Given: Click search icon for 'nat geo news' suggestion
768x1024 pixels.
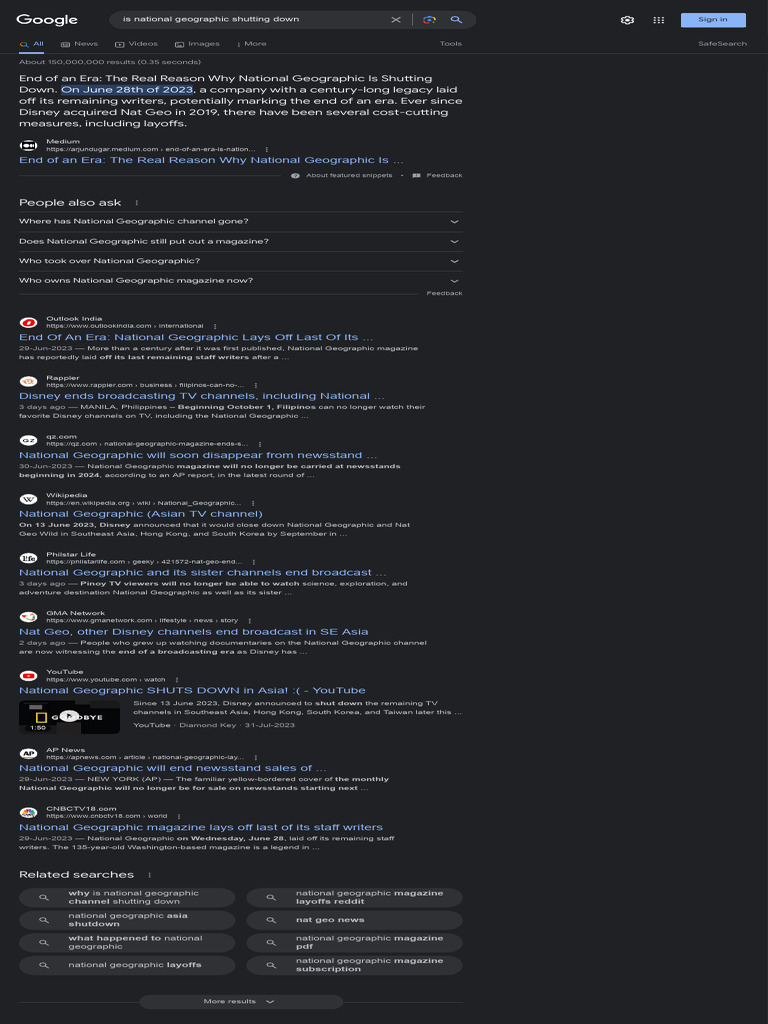Looking at the screenshot, I should pos(271,920).
